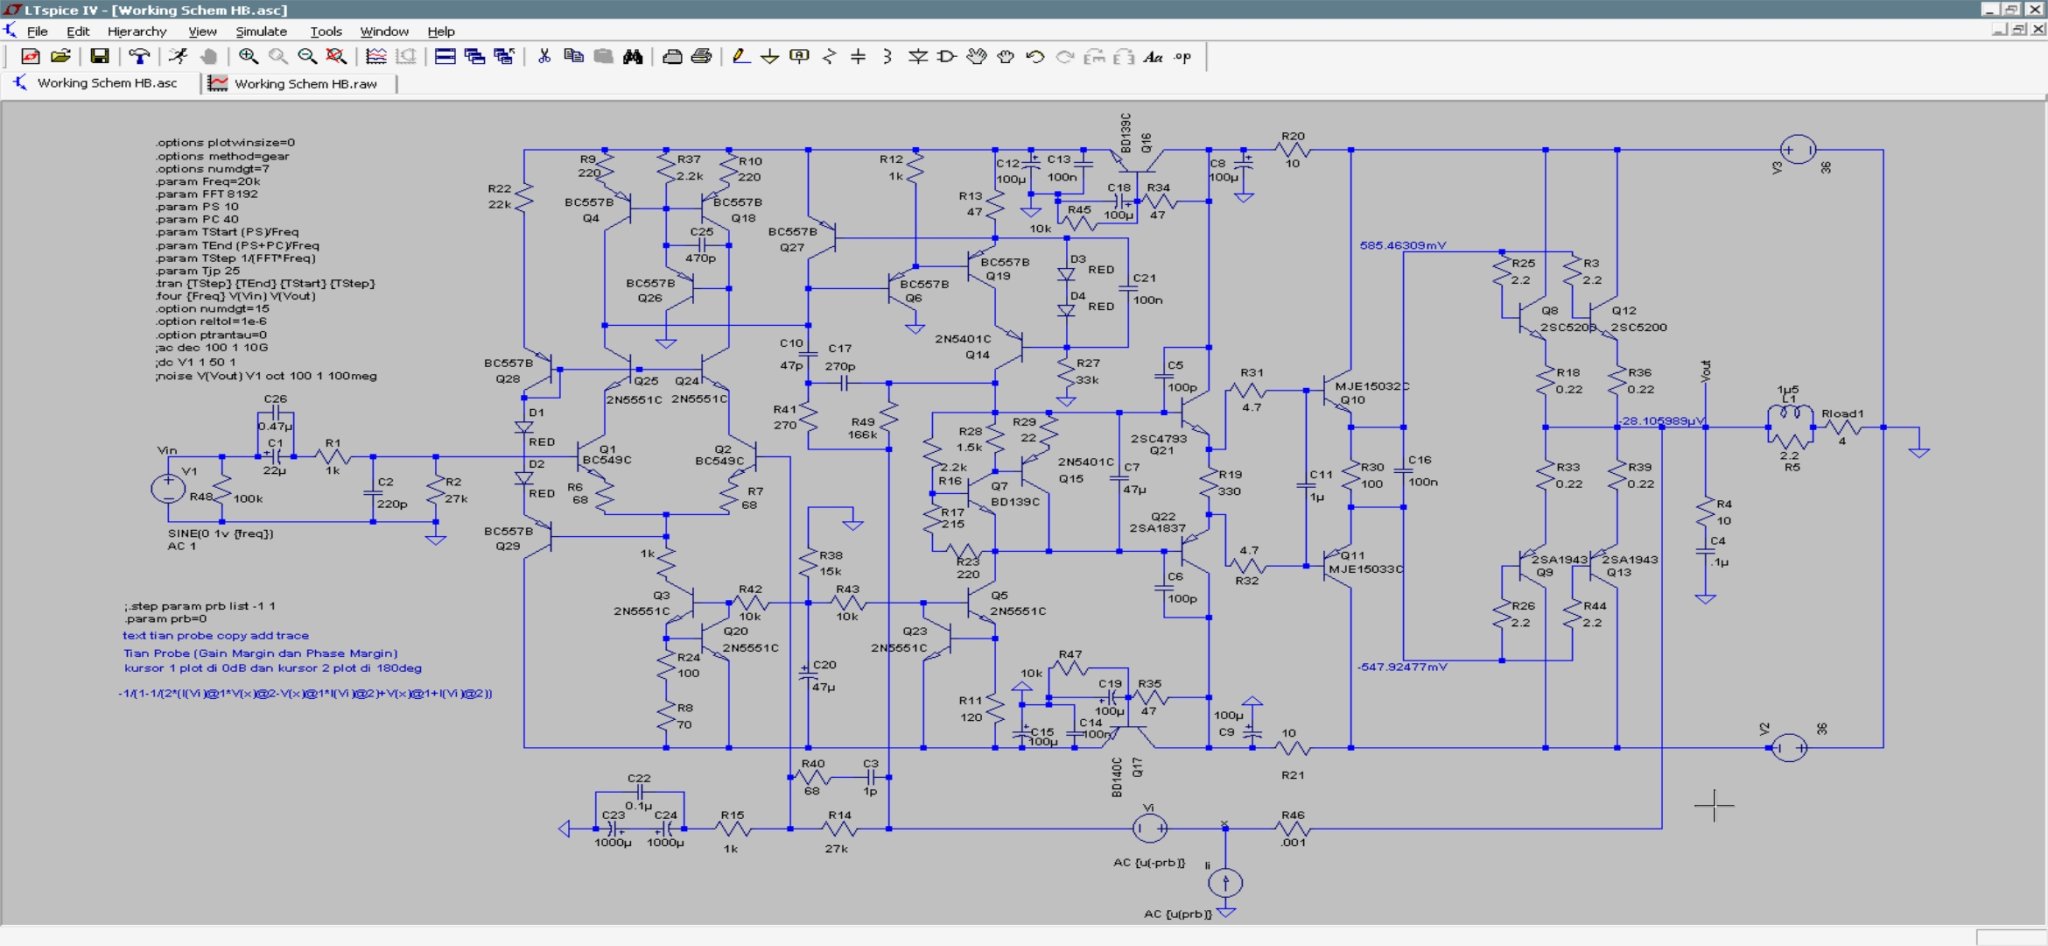Select the Draw Wire pencil tool

click(x=740, y=57)
